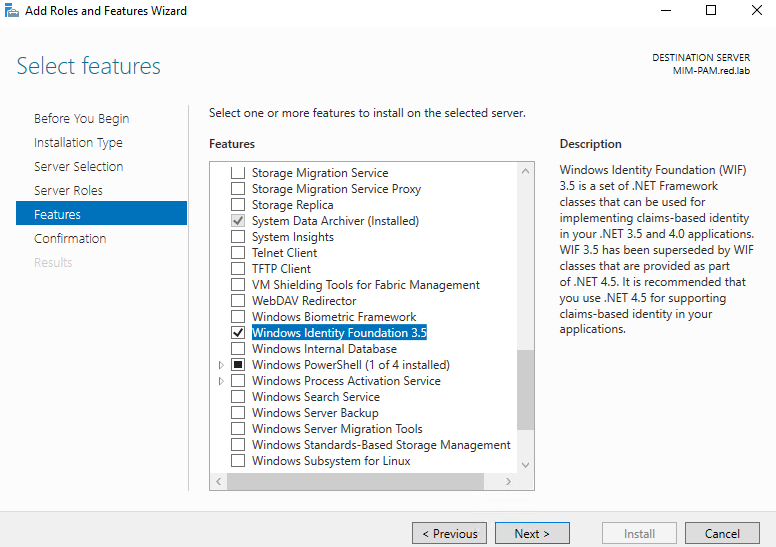Click the Next button
Image resolution: width=776 pixels, height=547 pixels.
[532, 533]
